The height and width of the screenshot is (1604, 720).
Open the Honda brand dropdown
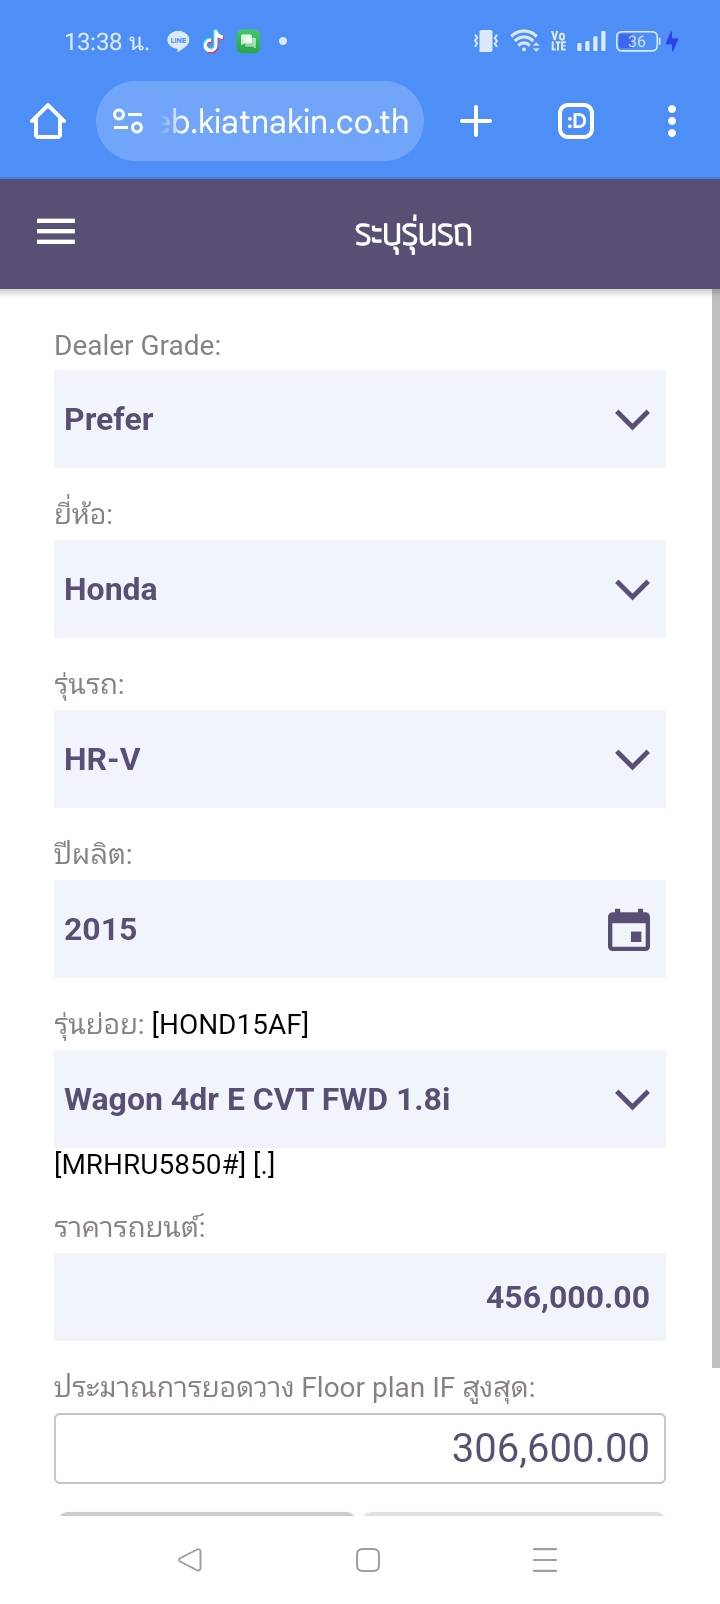(360, 589)
